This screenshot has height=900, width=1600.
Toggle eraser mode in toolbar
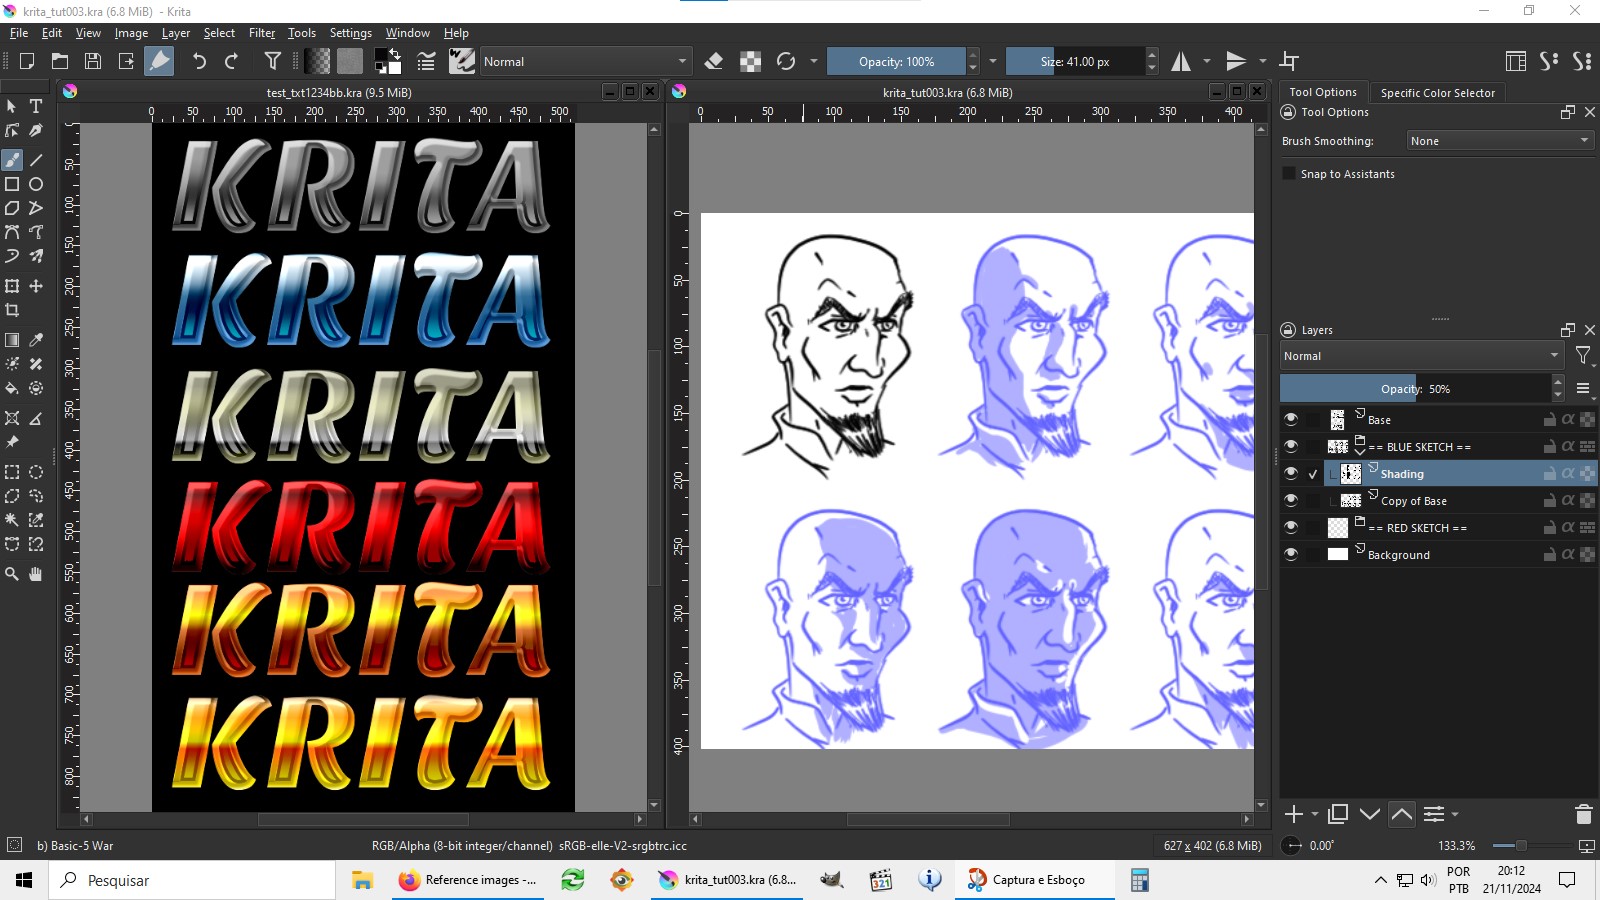click(714, 62)
